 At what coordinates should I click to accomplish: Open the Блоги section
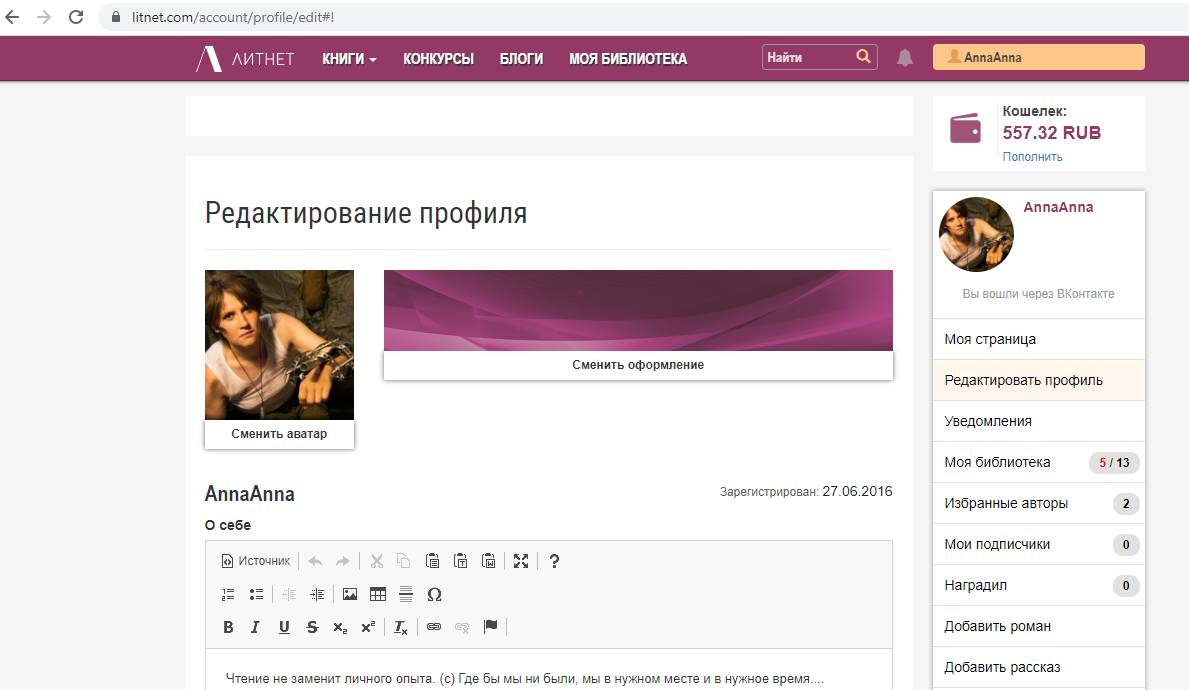click(521, 59)
